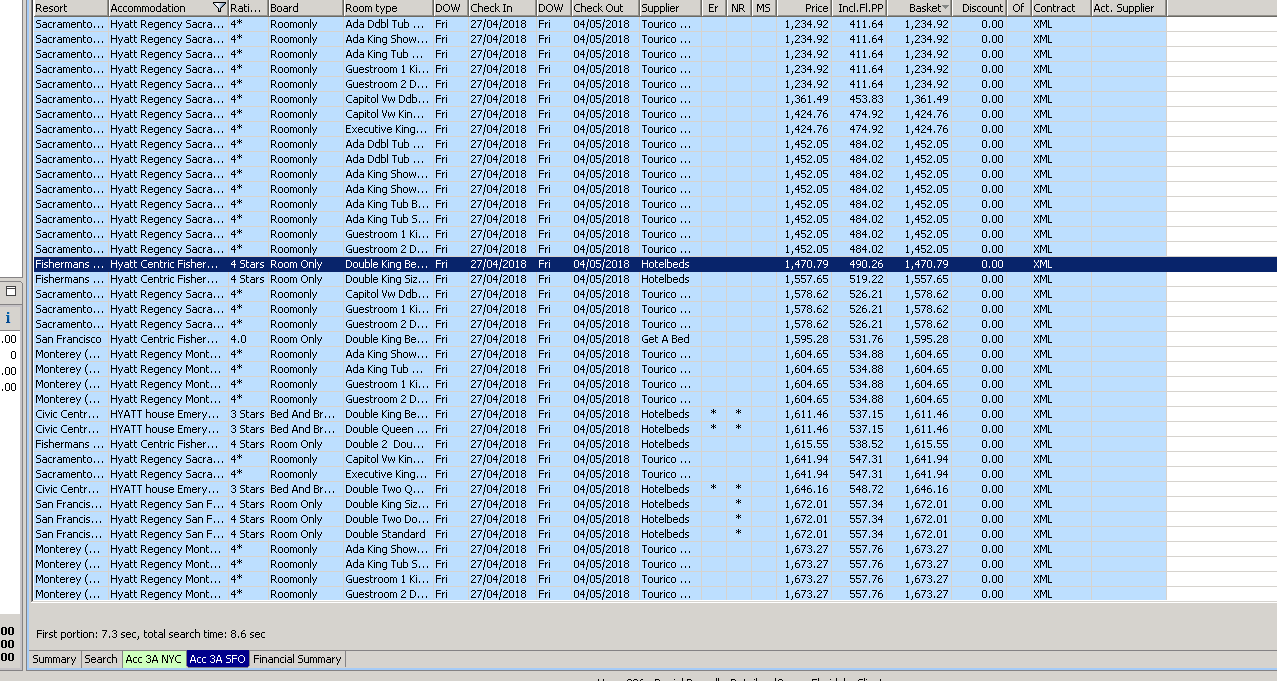Switch to the Summary tab
Screen dimensions: 1277x681
pos(54,659)
